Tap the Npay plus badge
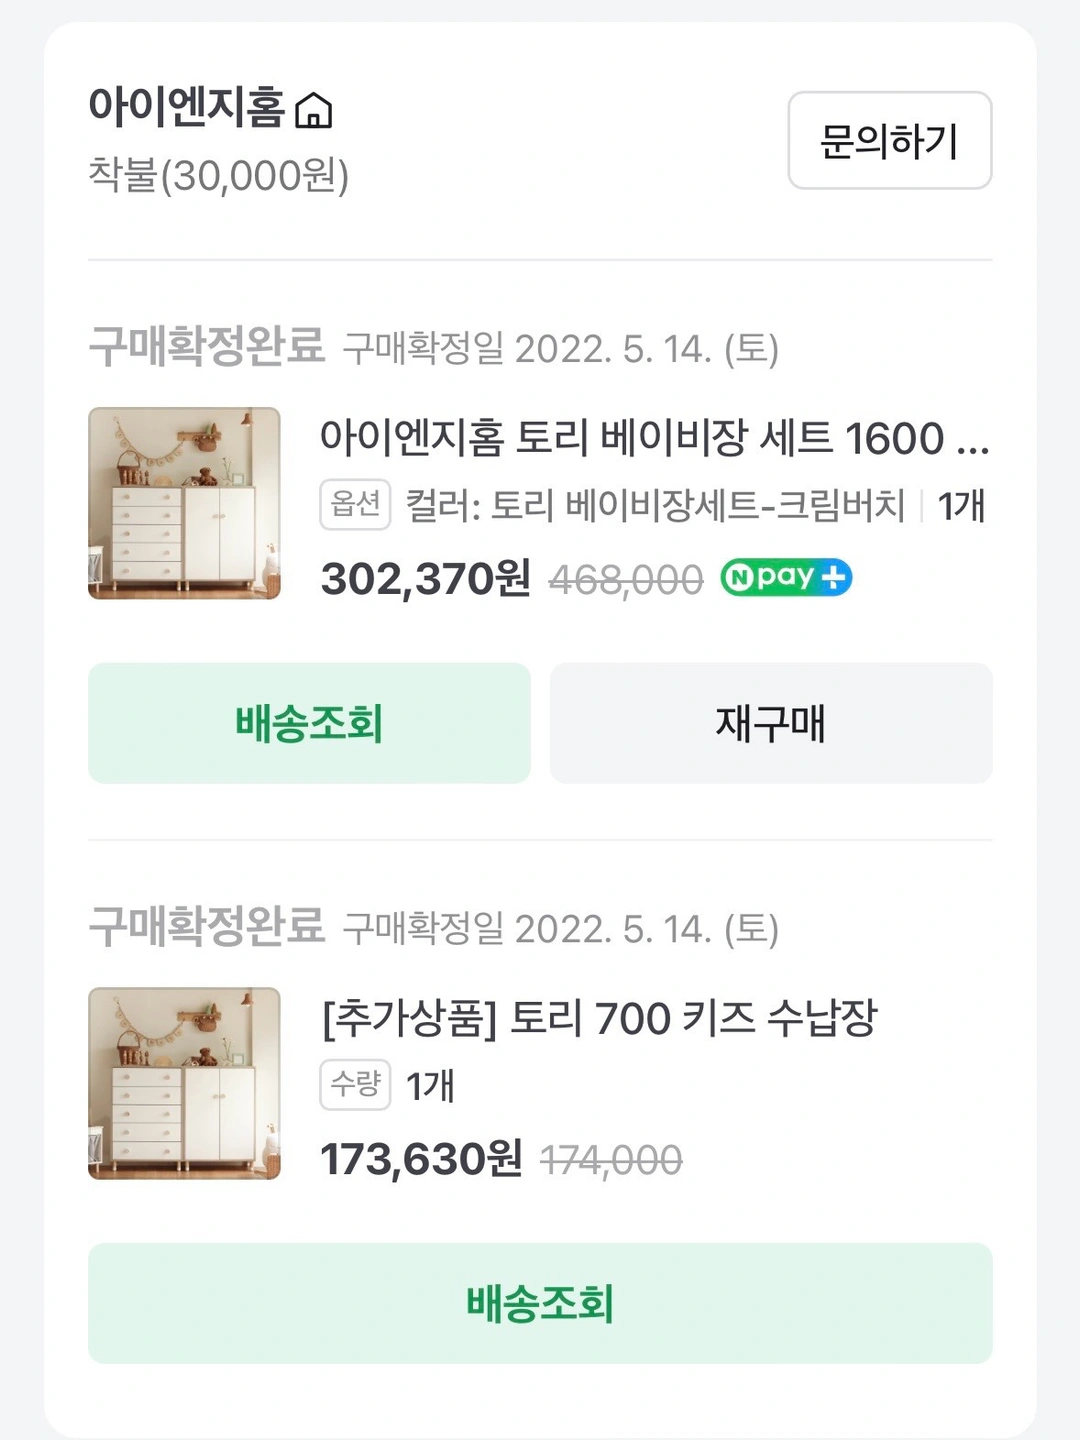 tap(786, 578)
